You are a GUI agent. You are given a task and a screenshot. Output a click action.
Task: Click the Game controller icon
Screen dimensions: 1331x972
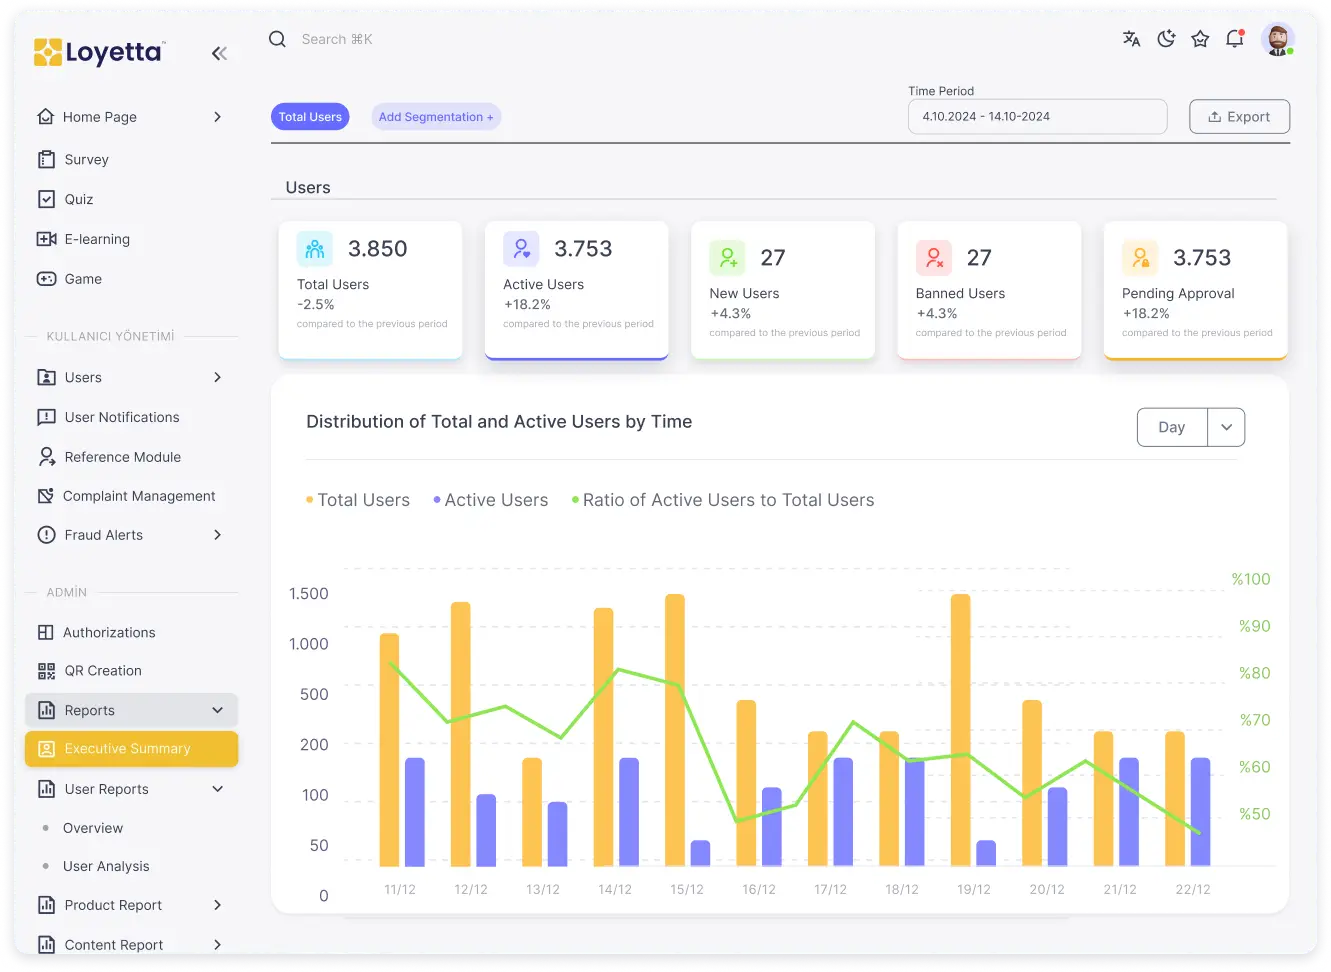tap(46, 279)
